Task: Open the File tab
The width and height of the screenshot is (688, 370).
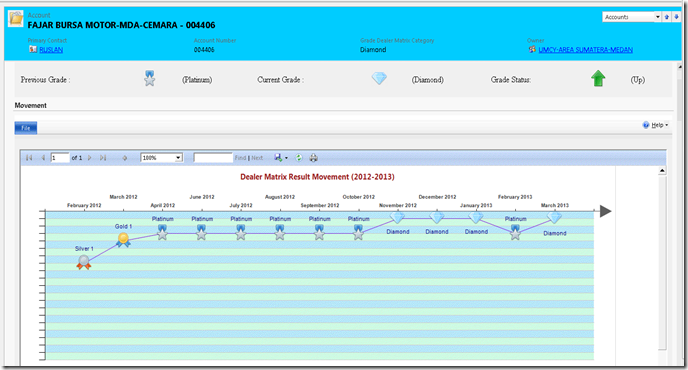Action: point(26,128)
